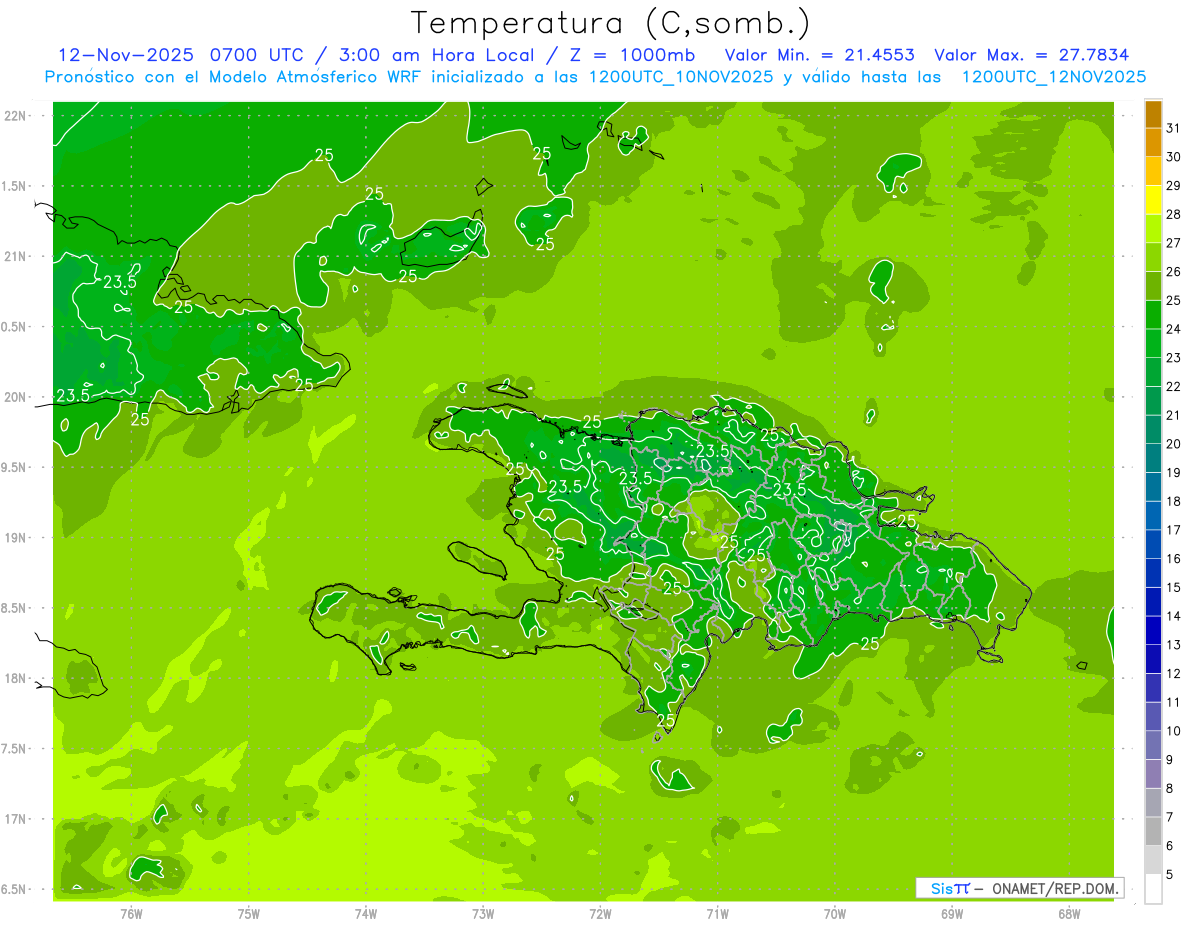This screenshot has width=1200, height=927.
Task: Click the 69W longitude label
Action: (952, 913)
